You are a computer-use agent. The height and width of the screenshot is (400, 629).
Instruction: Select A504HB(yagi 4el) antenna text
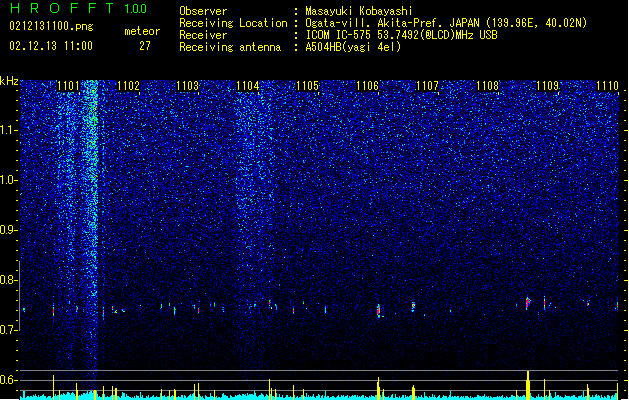[x=353, y=47]
